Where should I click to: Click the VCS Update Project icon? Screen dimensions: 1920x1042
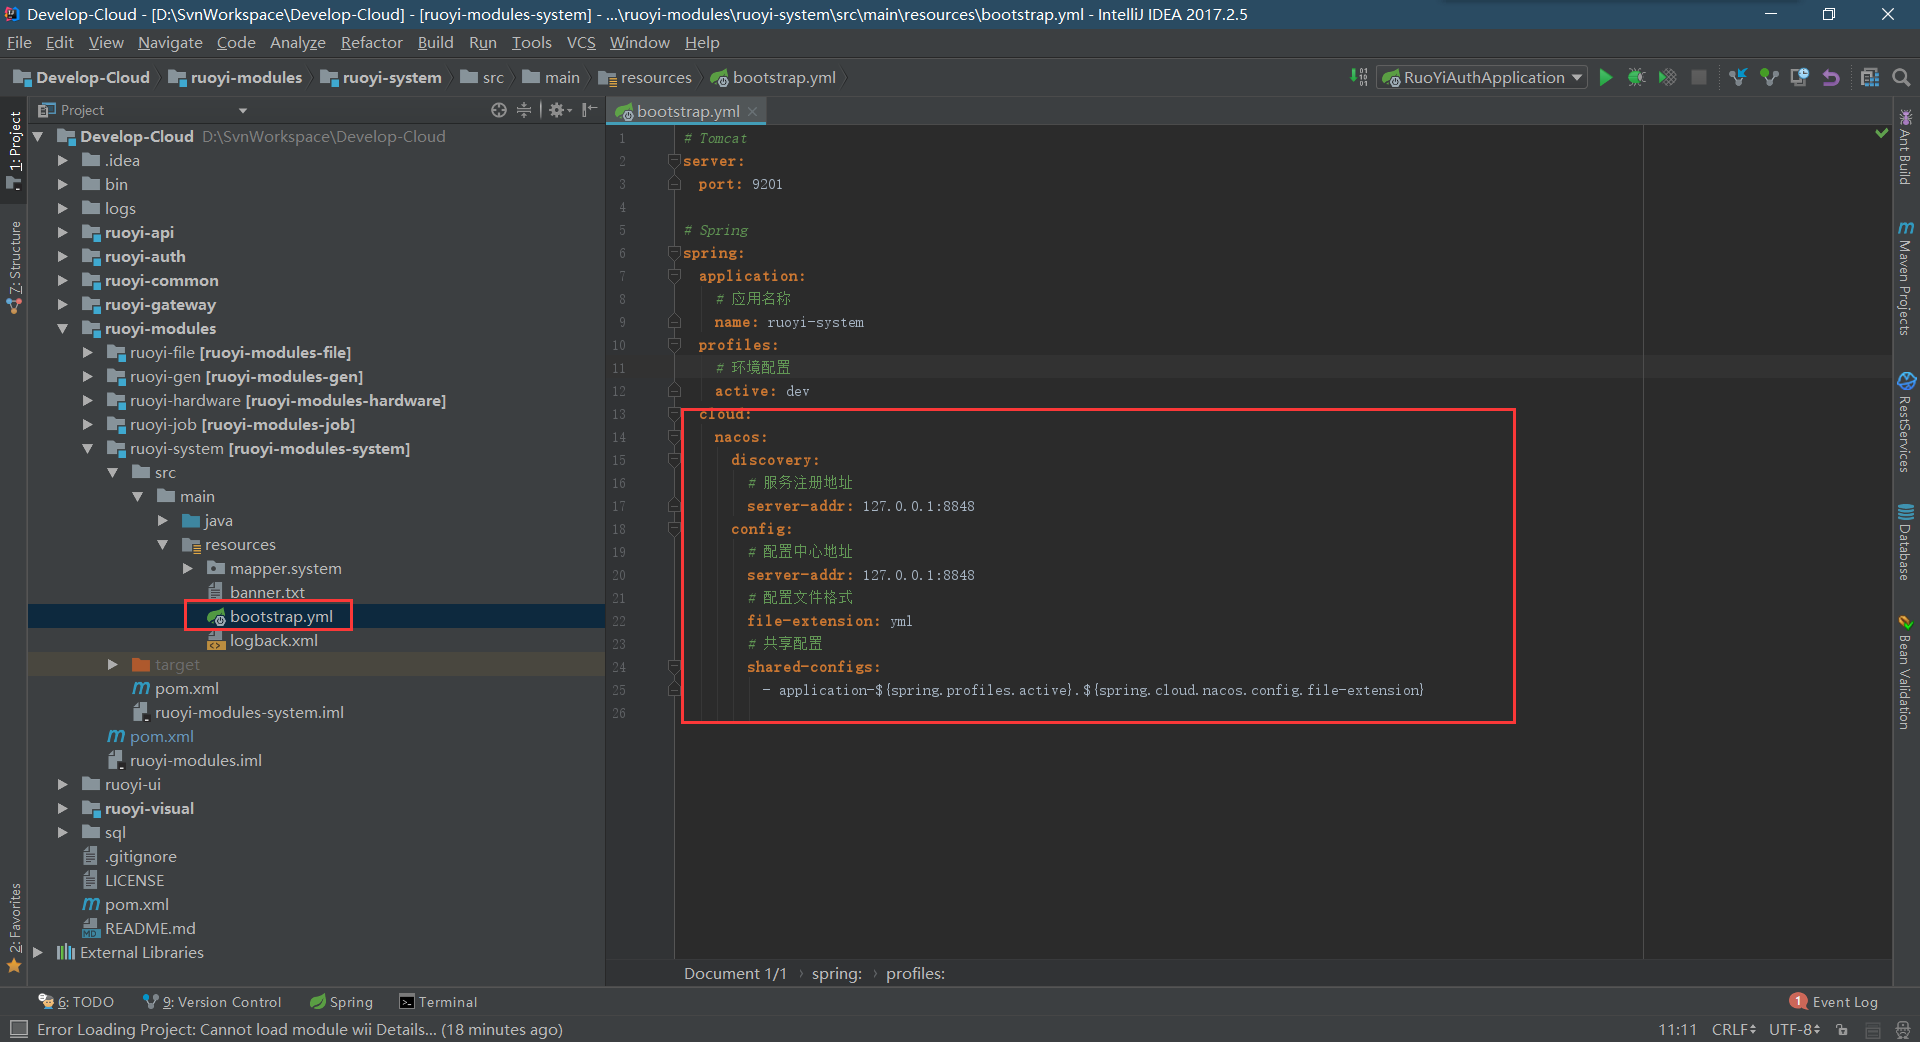[x=1738, y=77]
